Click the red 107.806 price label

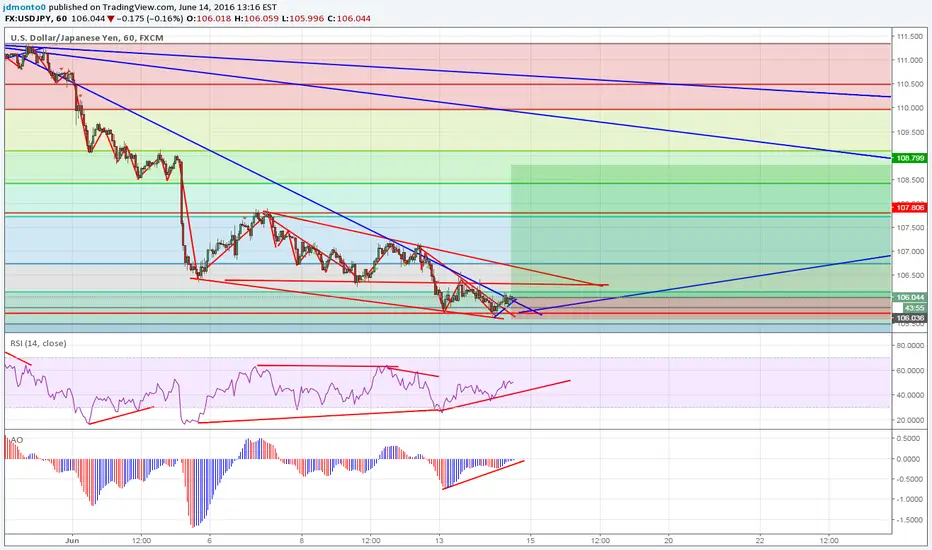point(910,208)
